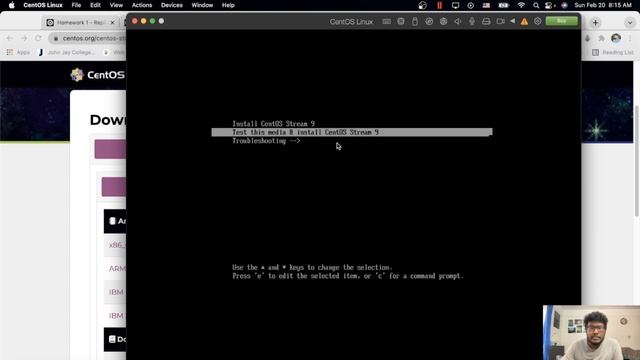Screen dimensions: 640x360
Task: Open the Apps bookmarks shortcut
Action: 18,52
